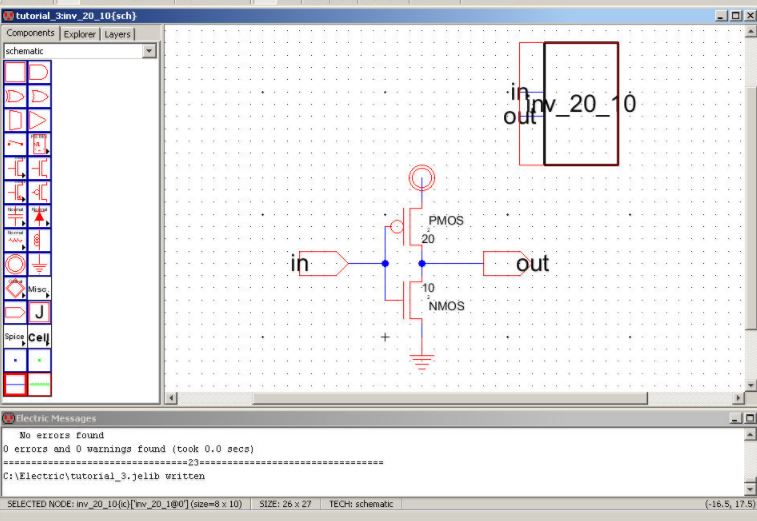Screen dimensions: 757x521
Task: Select the green bus arc tool
Action: tap(40, 384)
